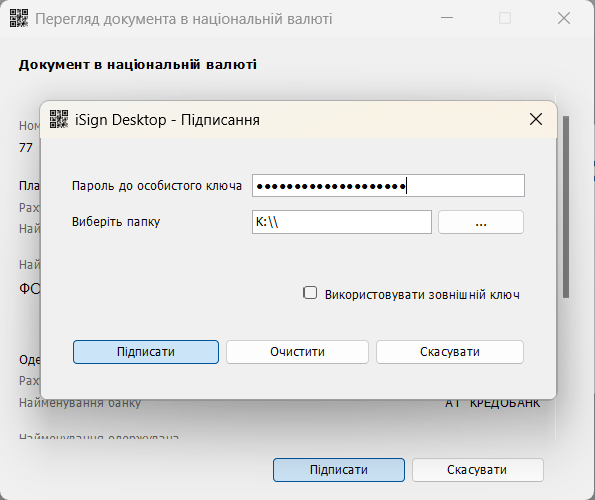
Task: Sign using Підписати in the iSign dialog
Action: (146, 352)
